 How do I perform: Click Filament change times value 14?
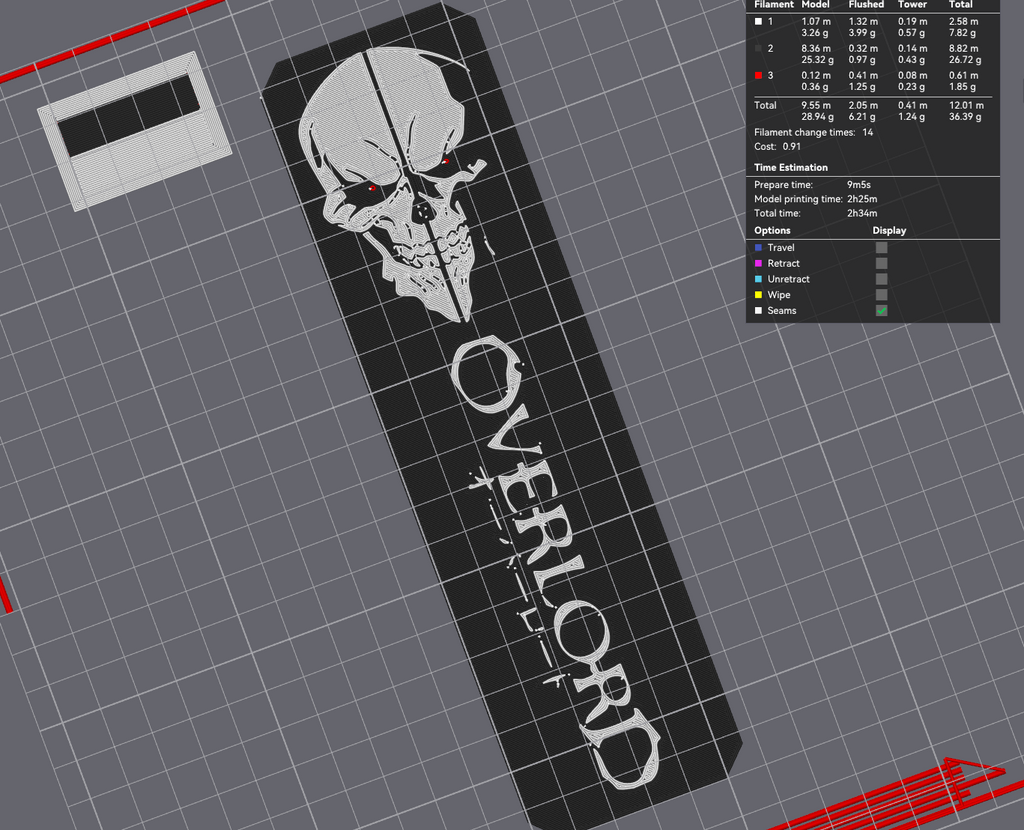click(867, 133)
